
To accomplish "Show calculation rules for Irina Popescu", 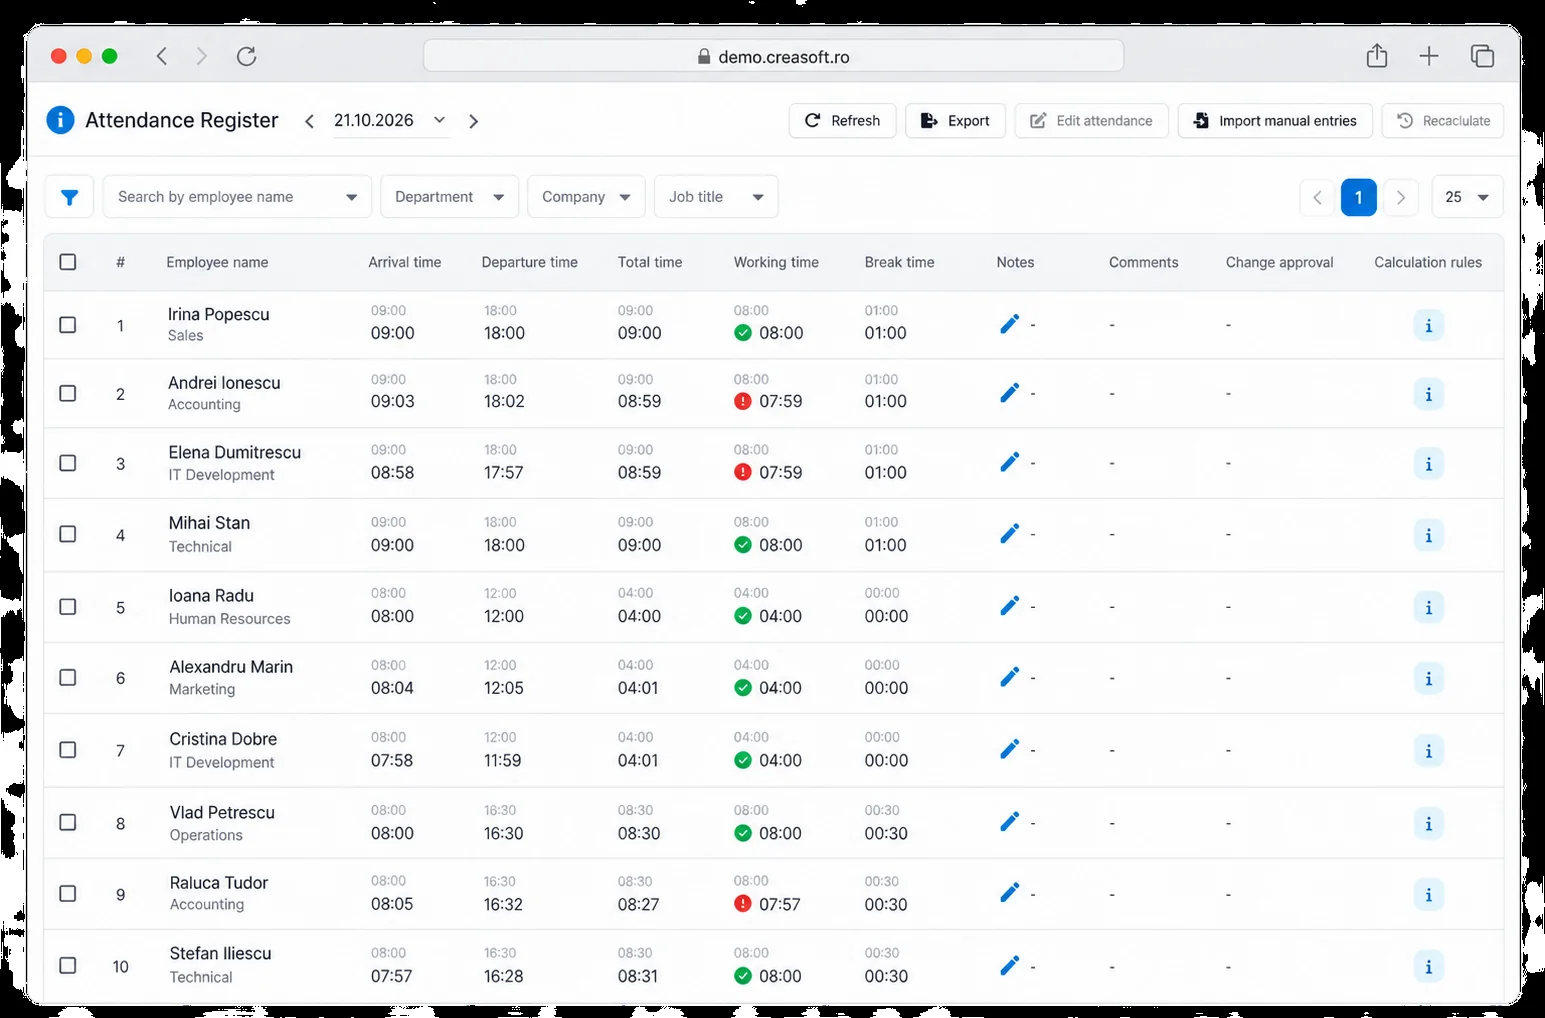I will pyautogui.click(x=1428, y=326).
